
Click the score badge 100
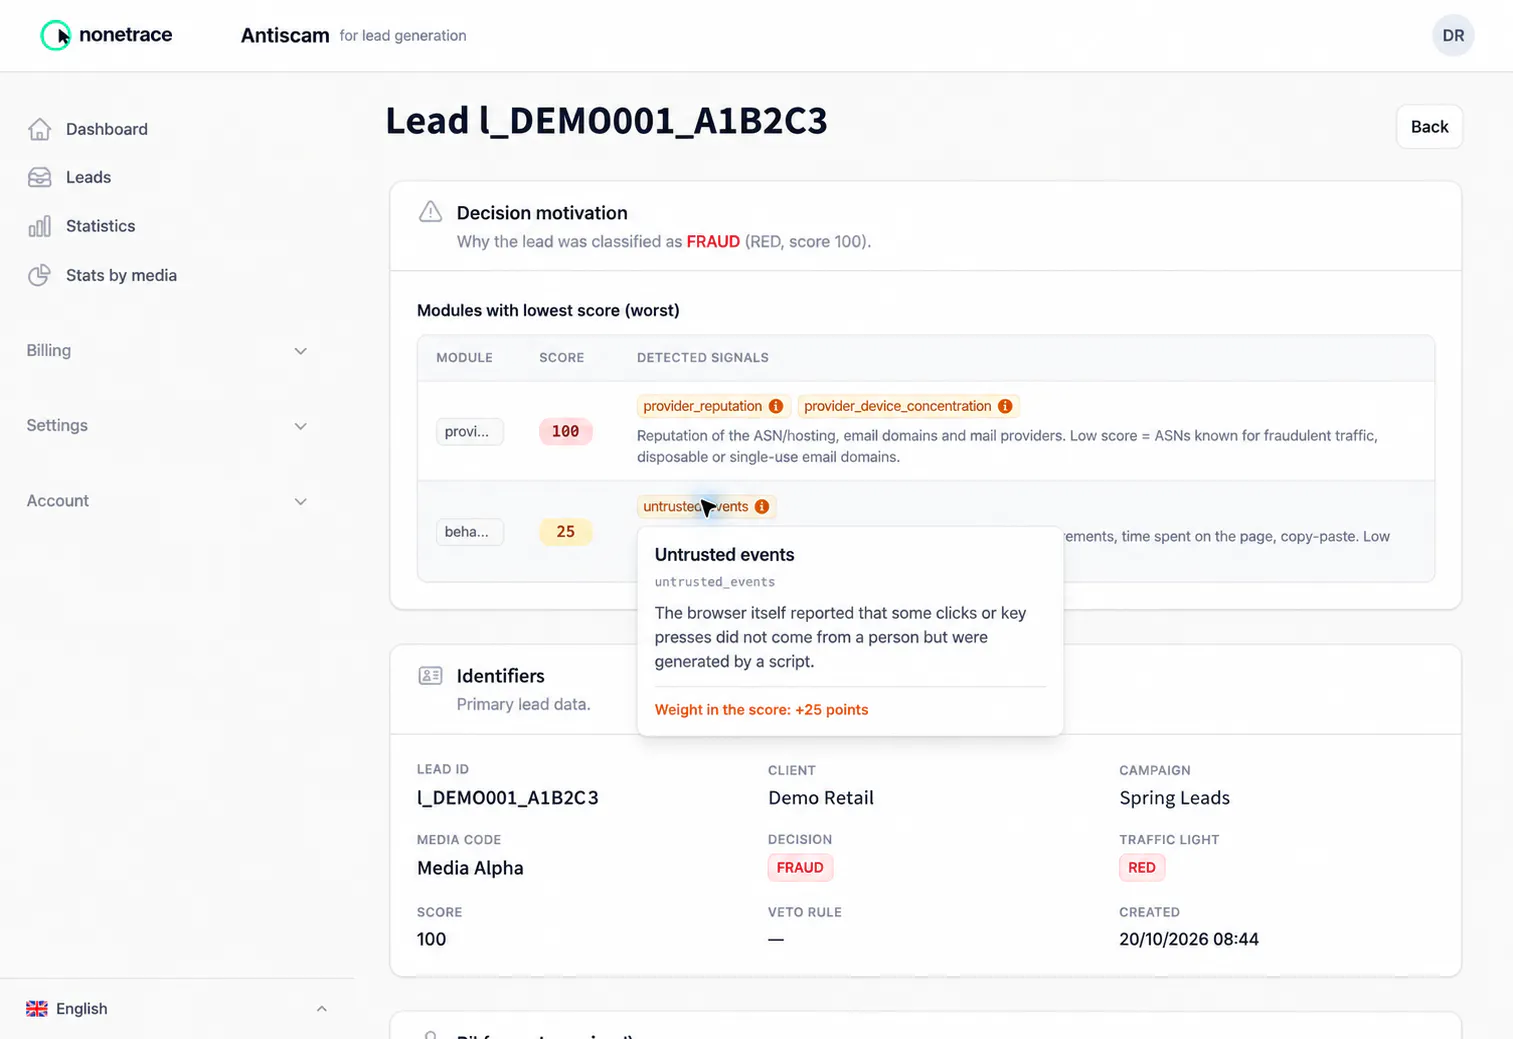[x=565, y=432]
